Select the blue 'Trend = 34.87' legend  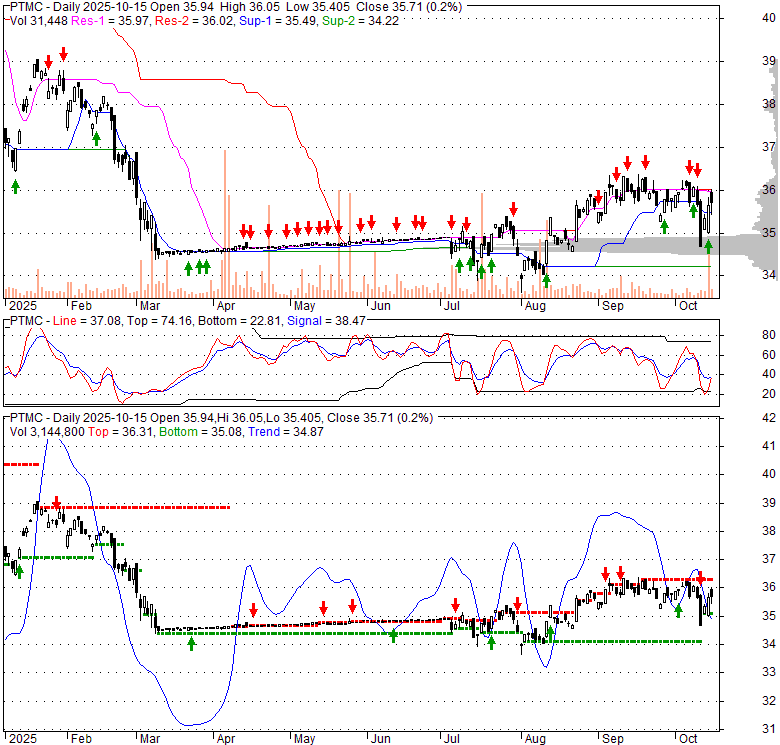pyautogui.click(x=286, y=432)
